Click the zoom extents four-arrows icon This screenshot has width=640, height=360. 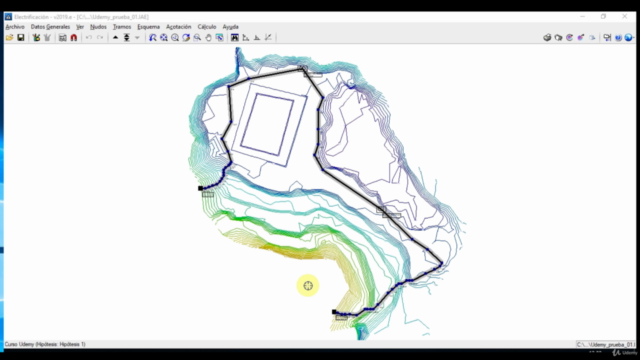164,38
